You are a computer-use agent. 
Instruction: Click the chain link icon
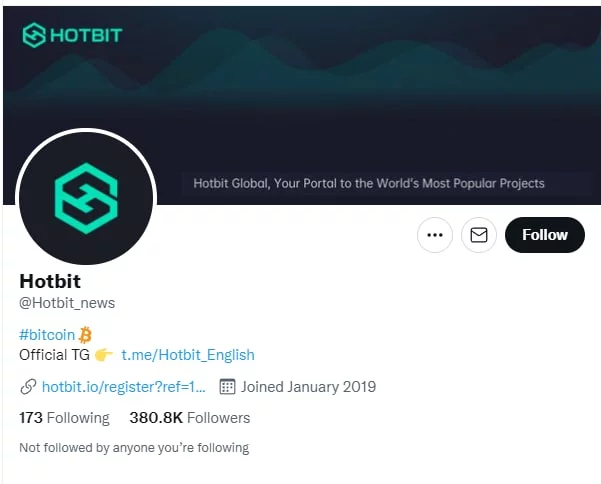point(28,386)
